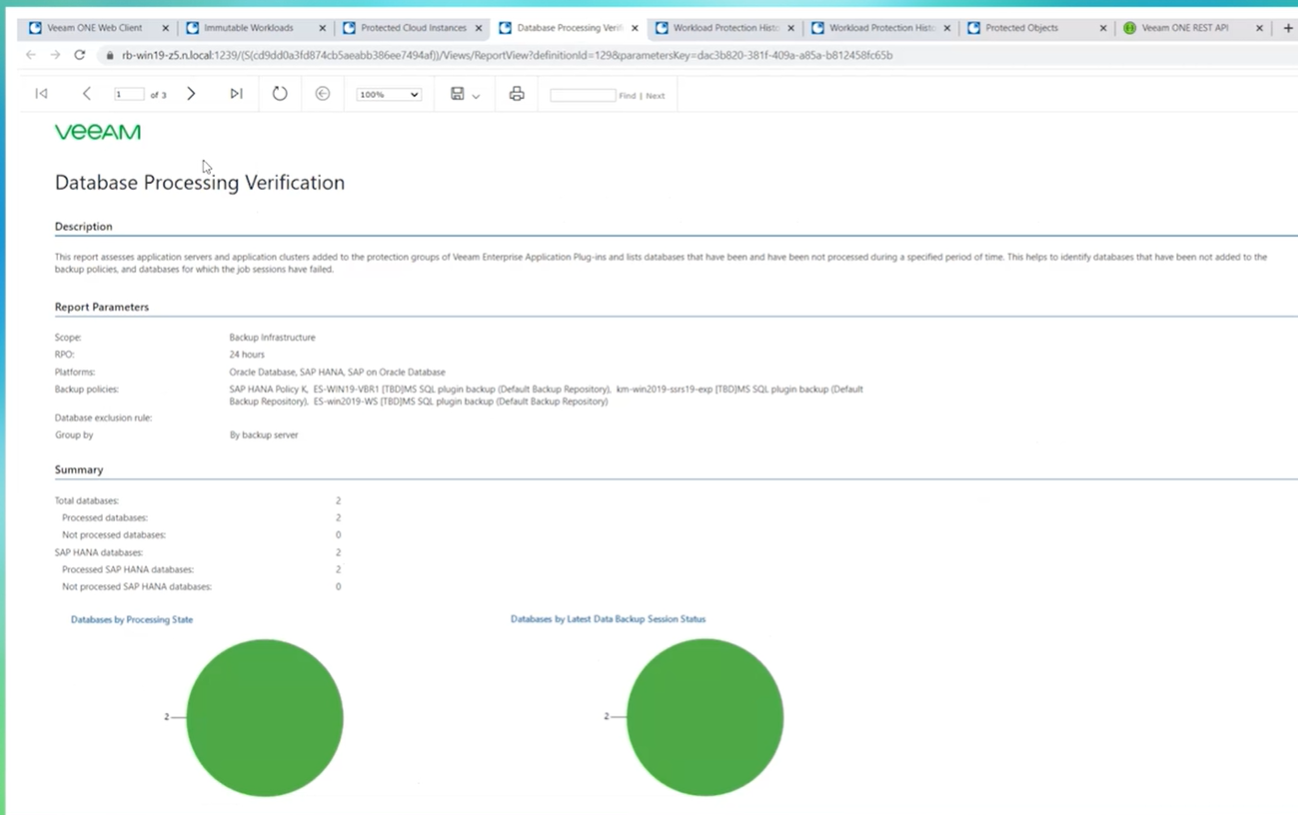Click the Processing State green pie chart
This screenshot has width=1298, height=815.
tap(265, 718)
